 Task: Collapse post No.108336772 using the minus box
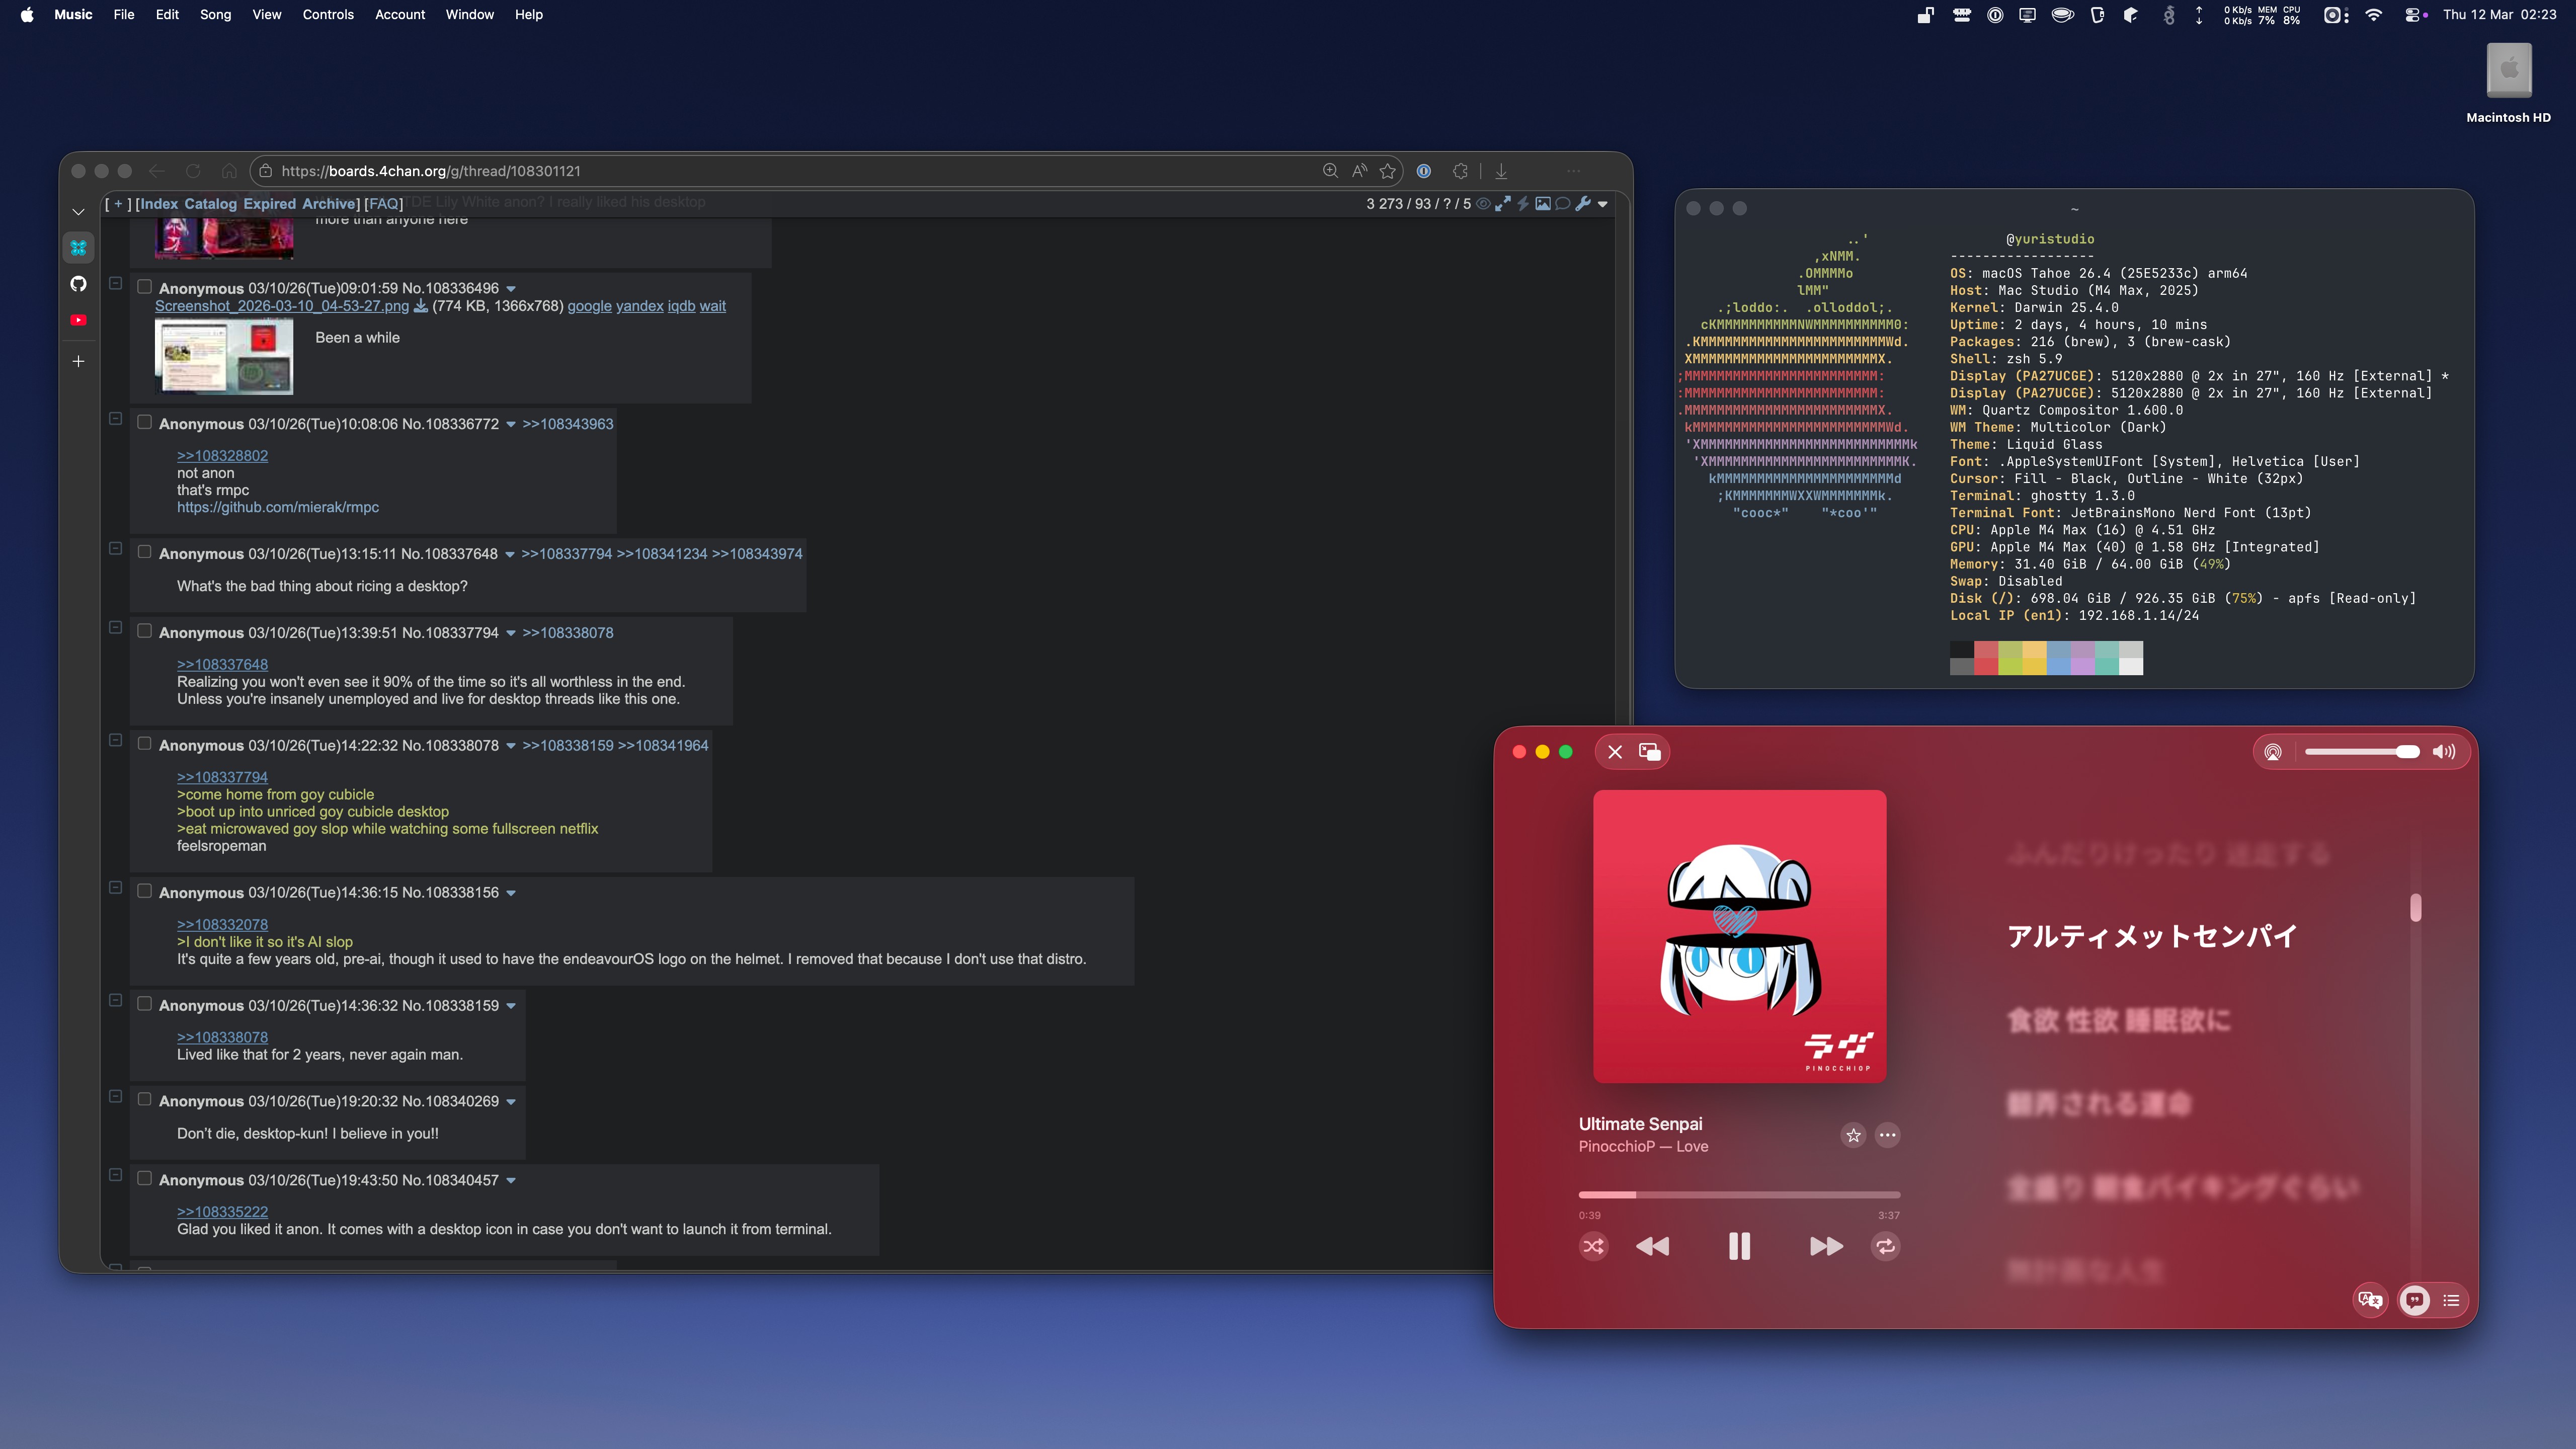click(x=115, y=419)
